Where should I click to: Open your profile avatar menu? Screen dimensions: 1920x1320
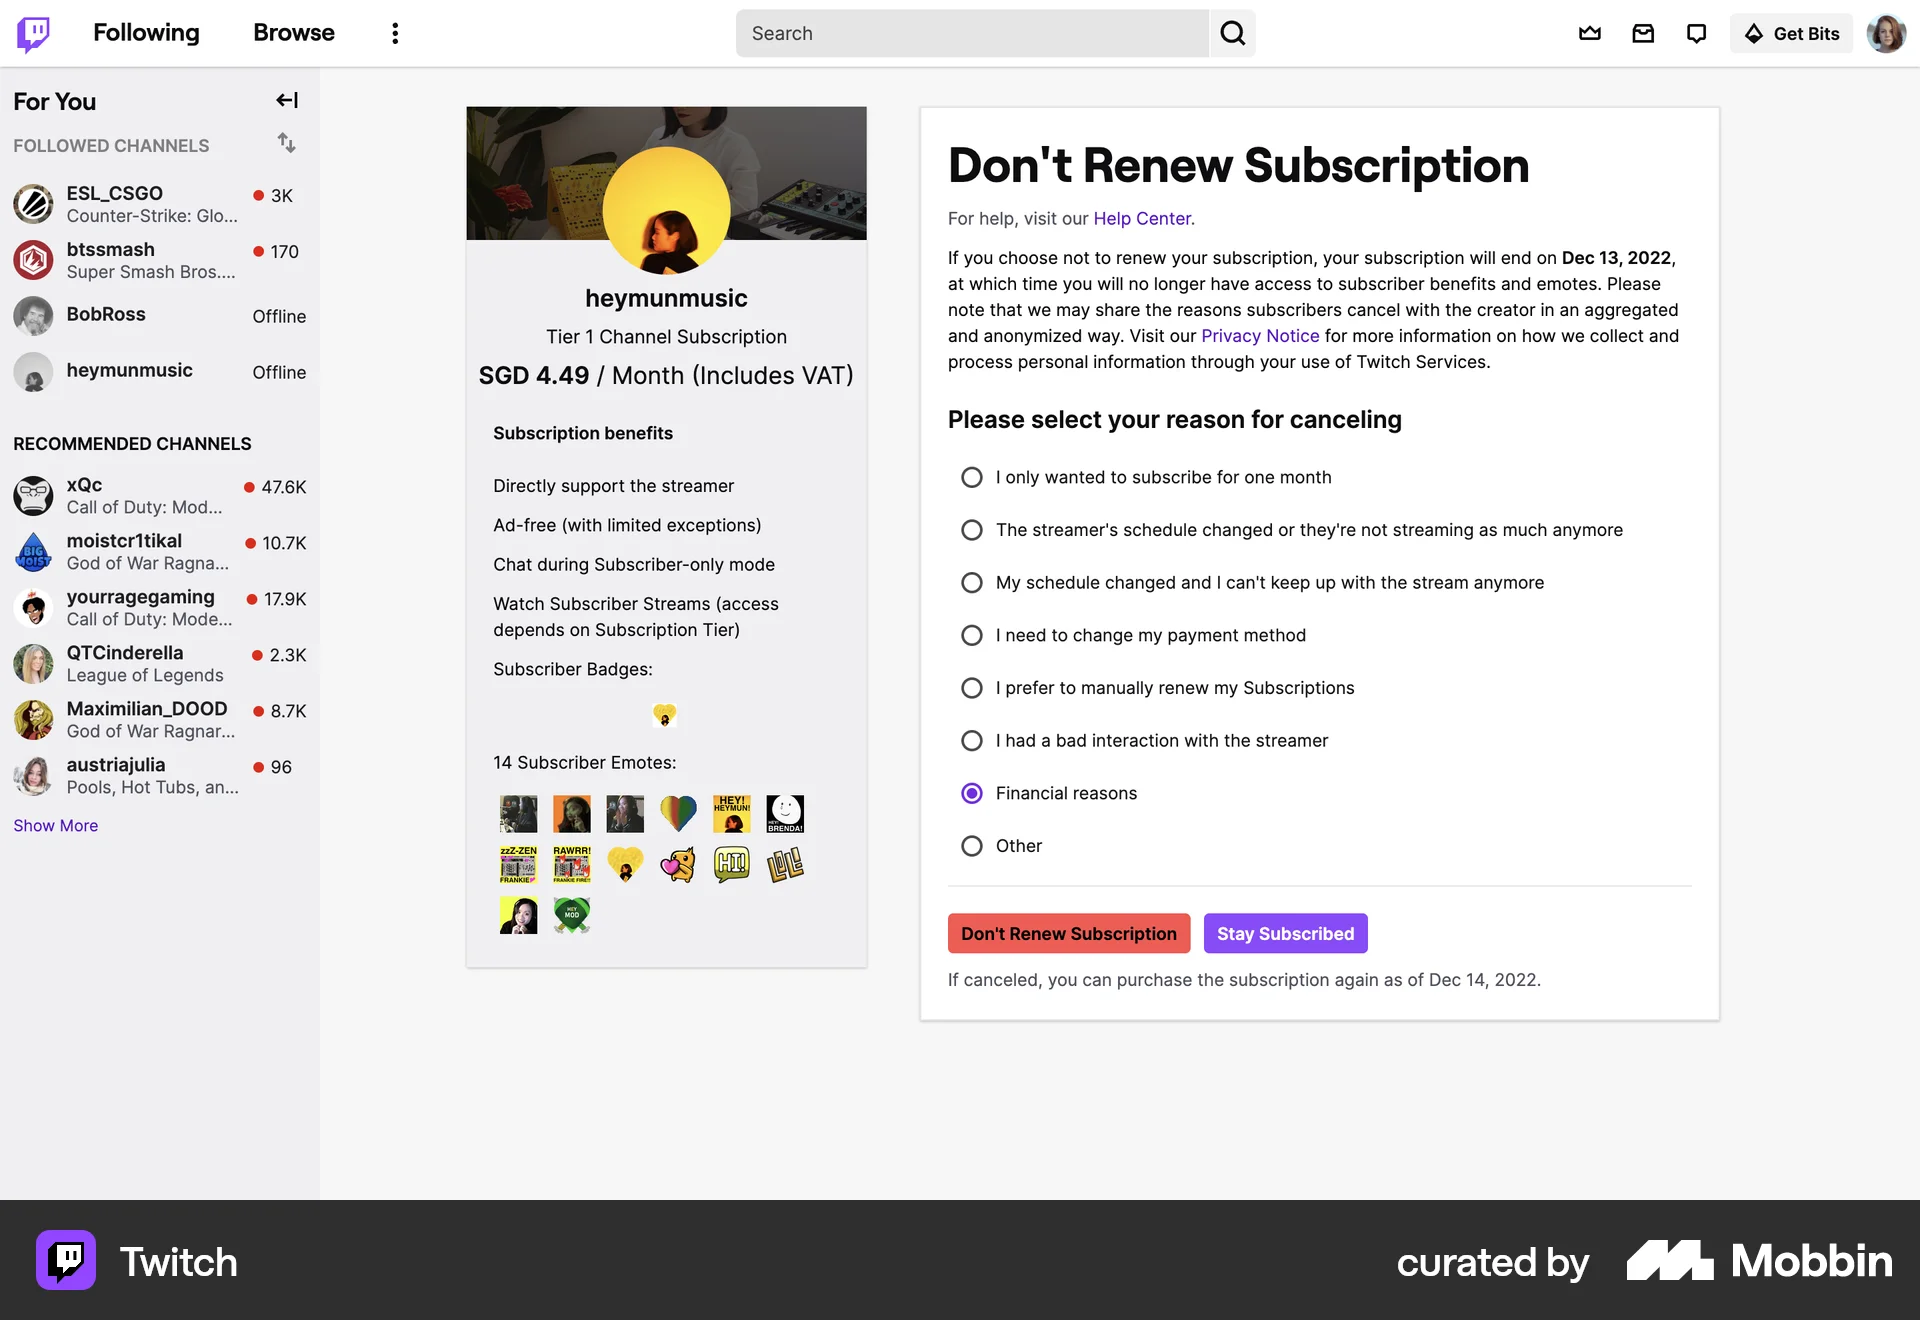click(1887, 33)
